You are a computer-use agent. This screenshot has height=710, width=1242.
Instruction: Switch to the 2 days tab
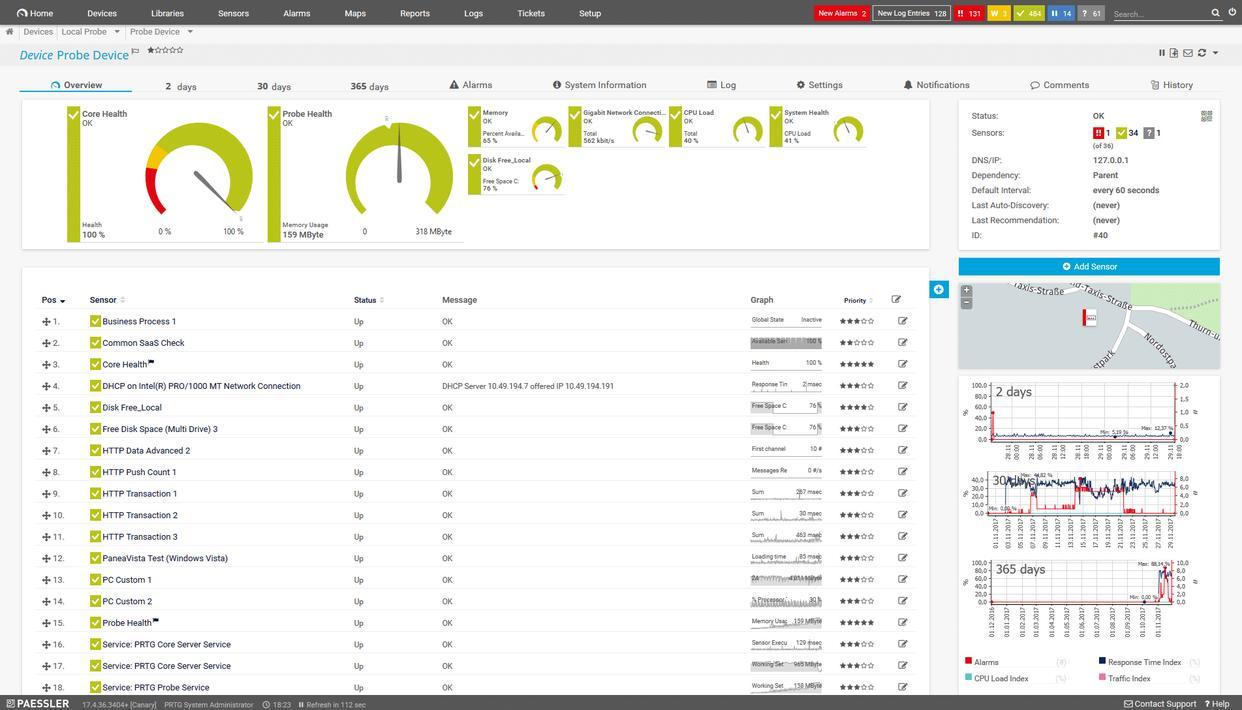pos(181,86)
